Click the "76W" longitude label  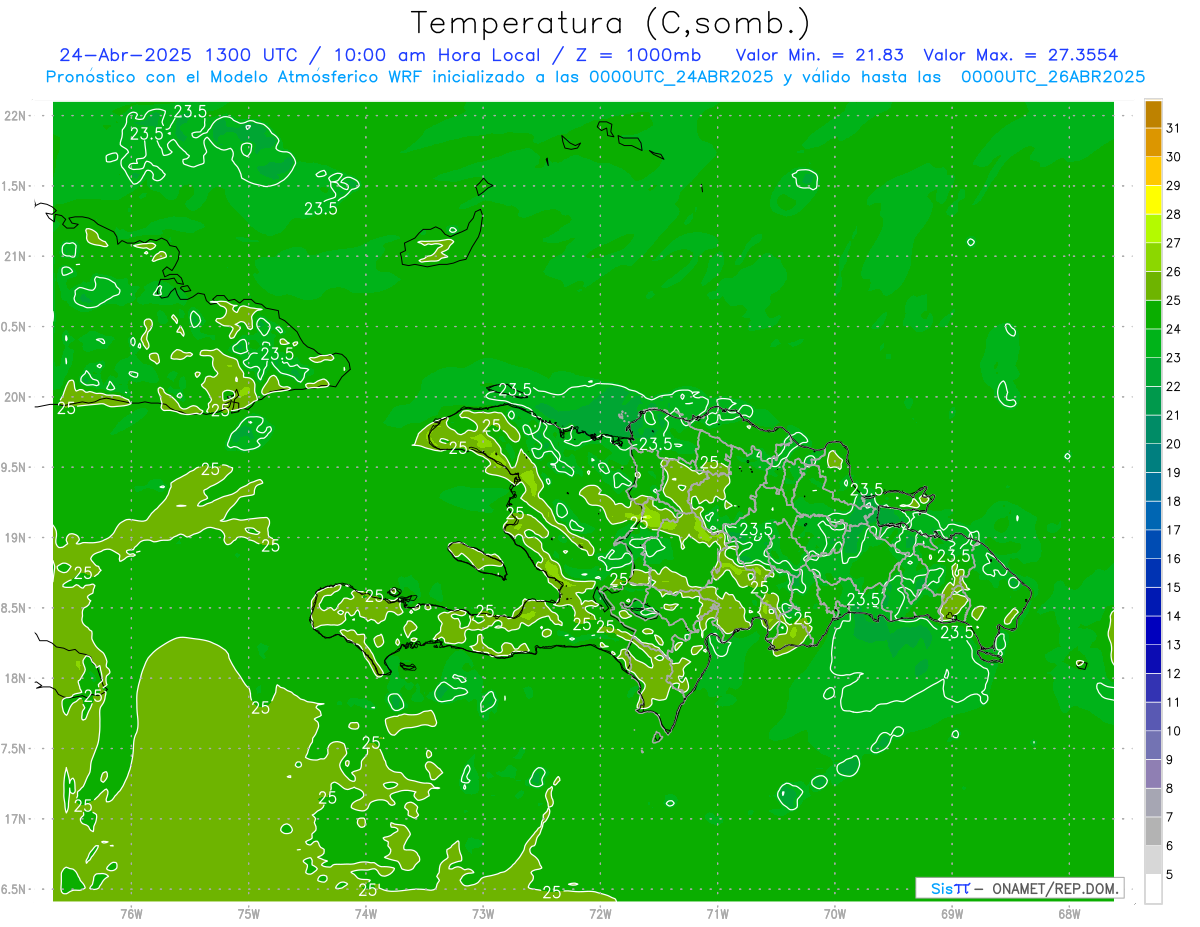pyautogui.click(x=131, y=913)
